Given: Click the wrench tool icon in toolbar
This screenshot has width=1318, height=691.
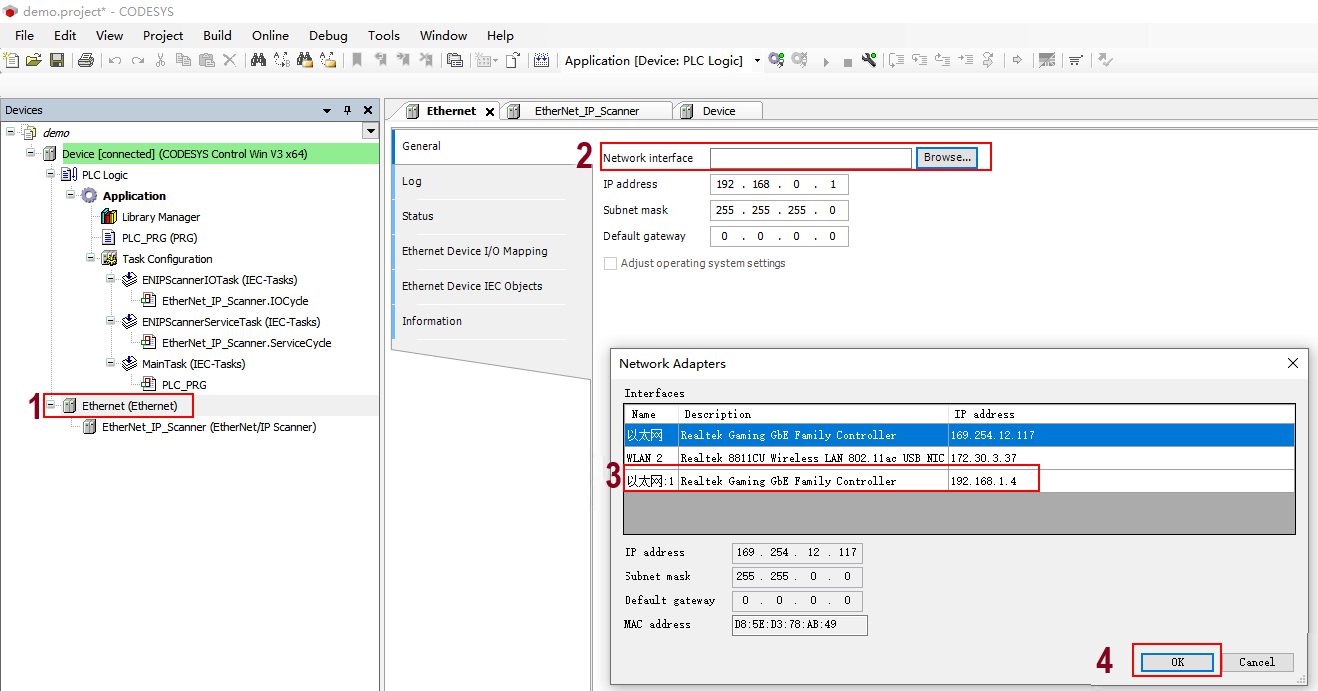Looking at the screenshot, I should (869, 61).
